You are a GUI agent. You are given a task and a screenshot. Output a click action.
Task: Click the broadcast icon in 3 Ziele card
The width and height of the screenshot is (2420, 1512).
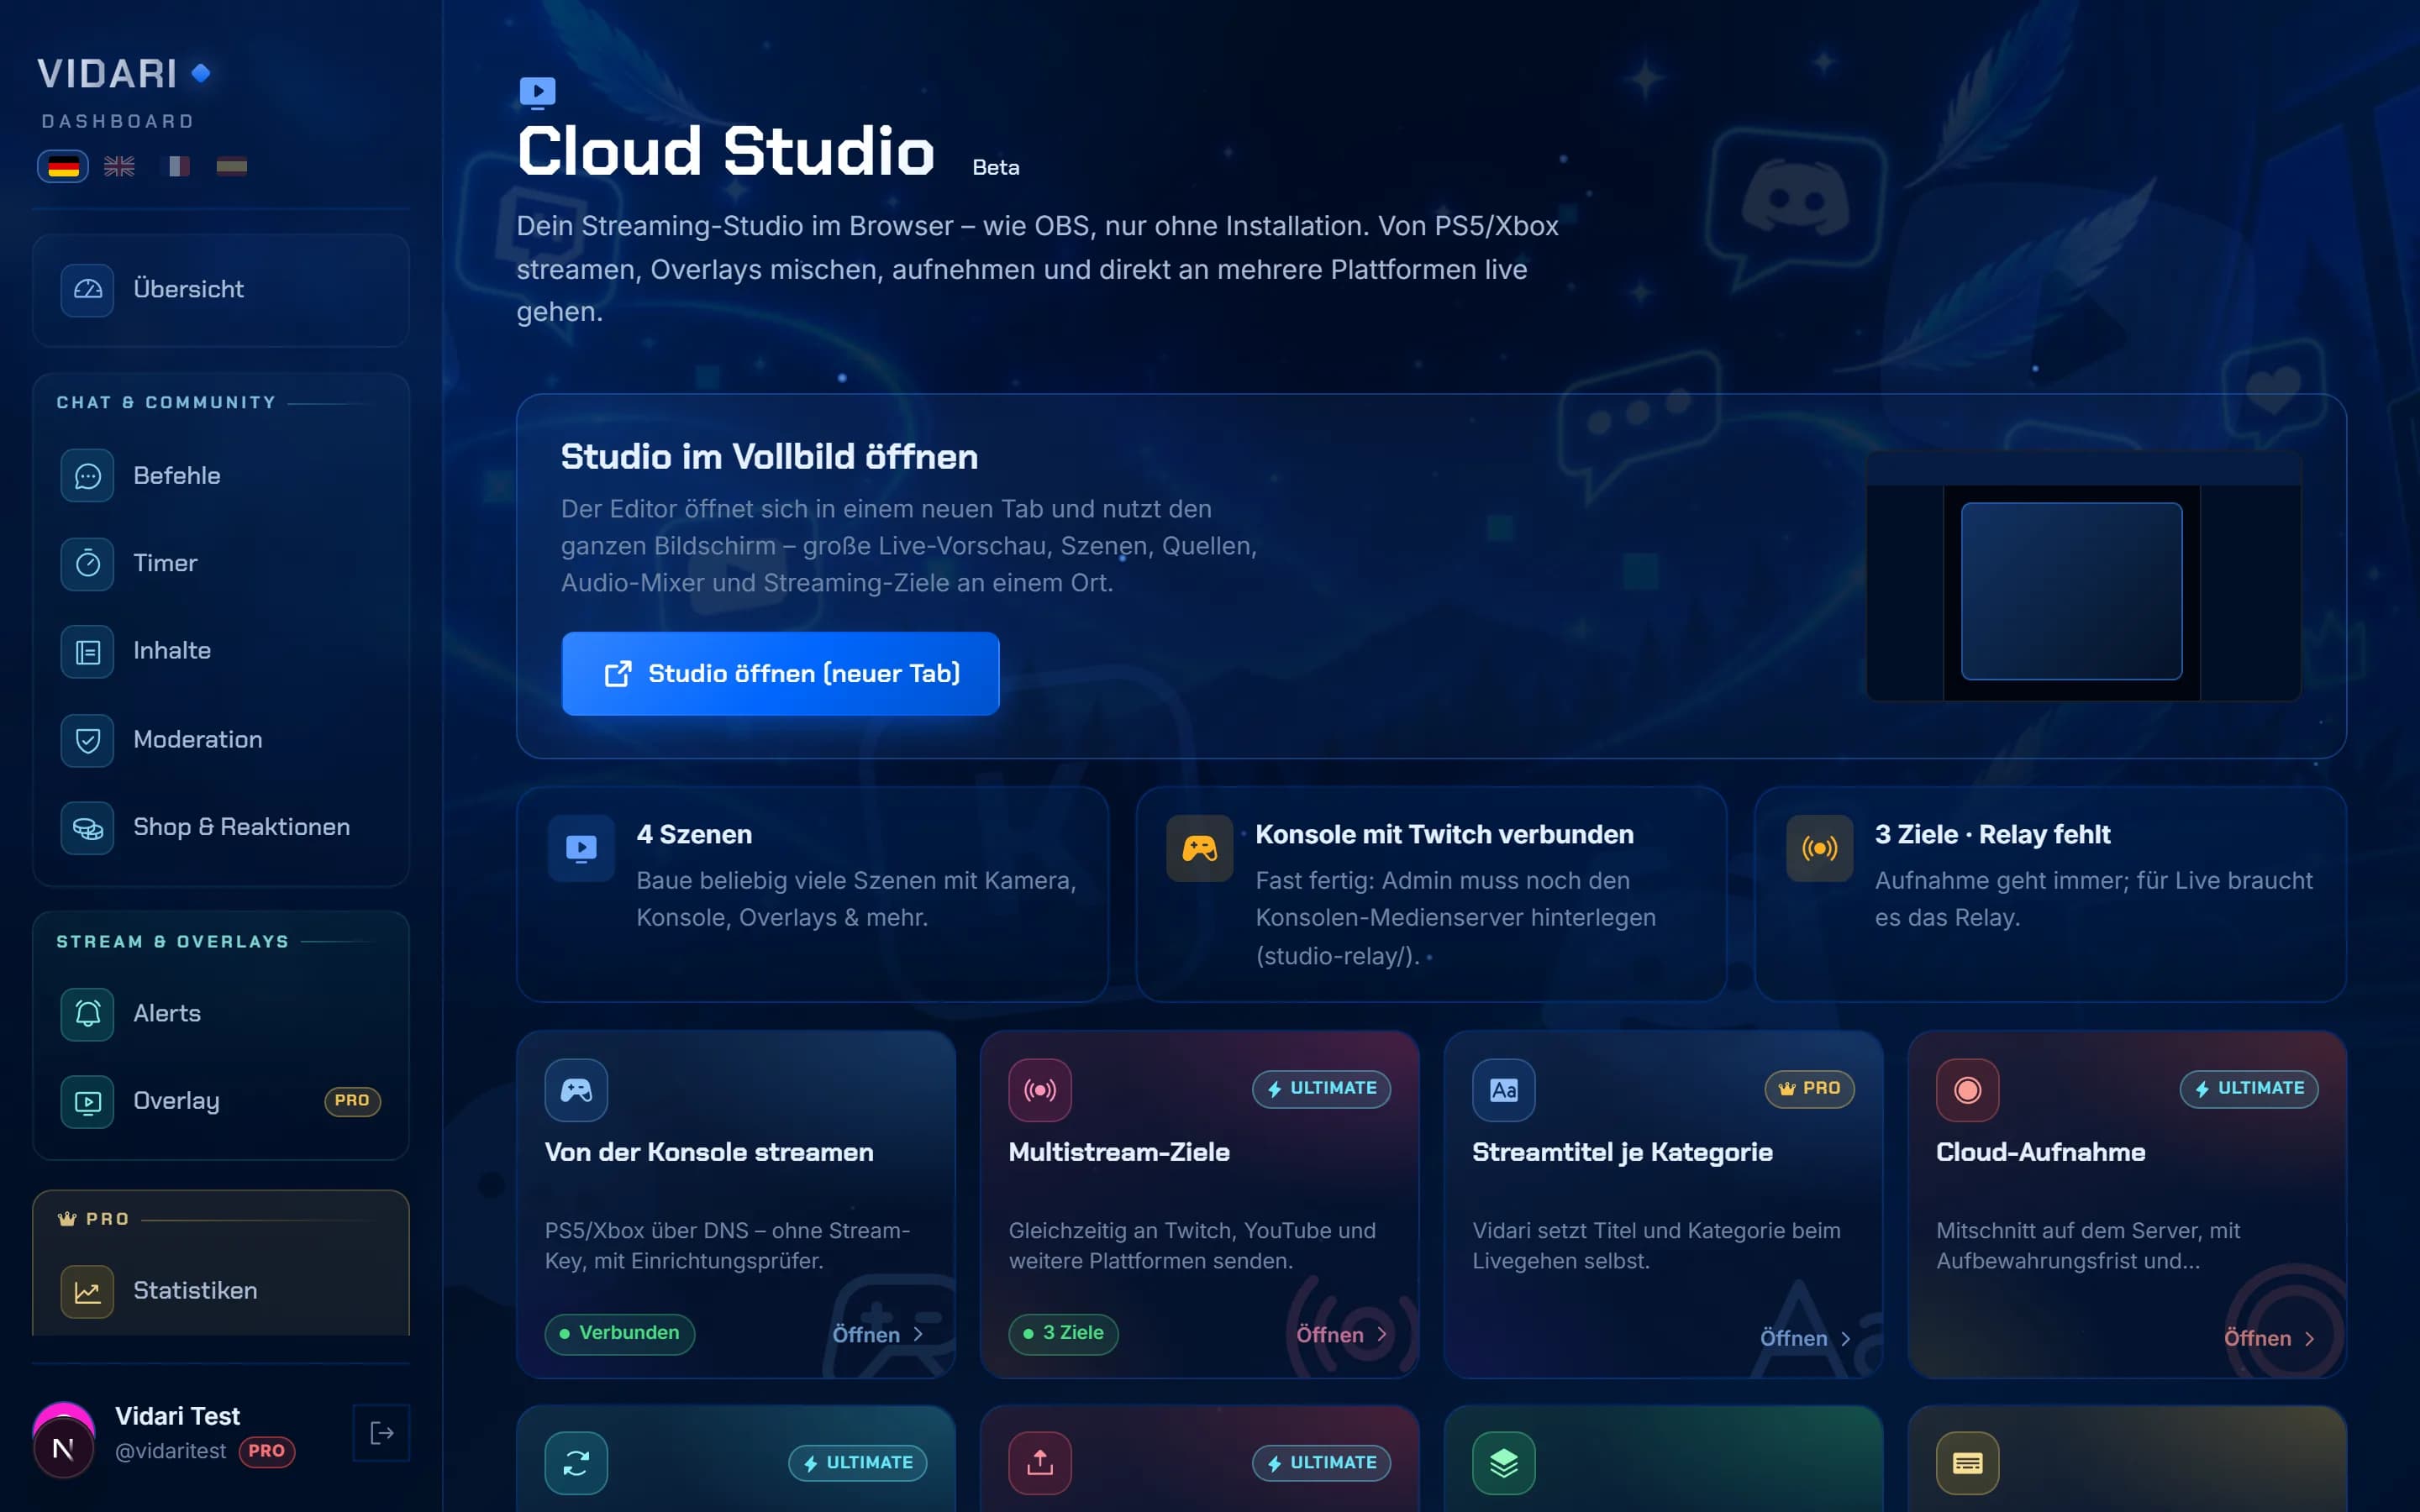pyautogui.click(x=1819, y=849)
